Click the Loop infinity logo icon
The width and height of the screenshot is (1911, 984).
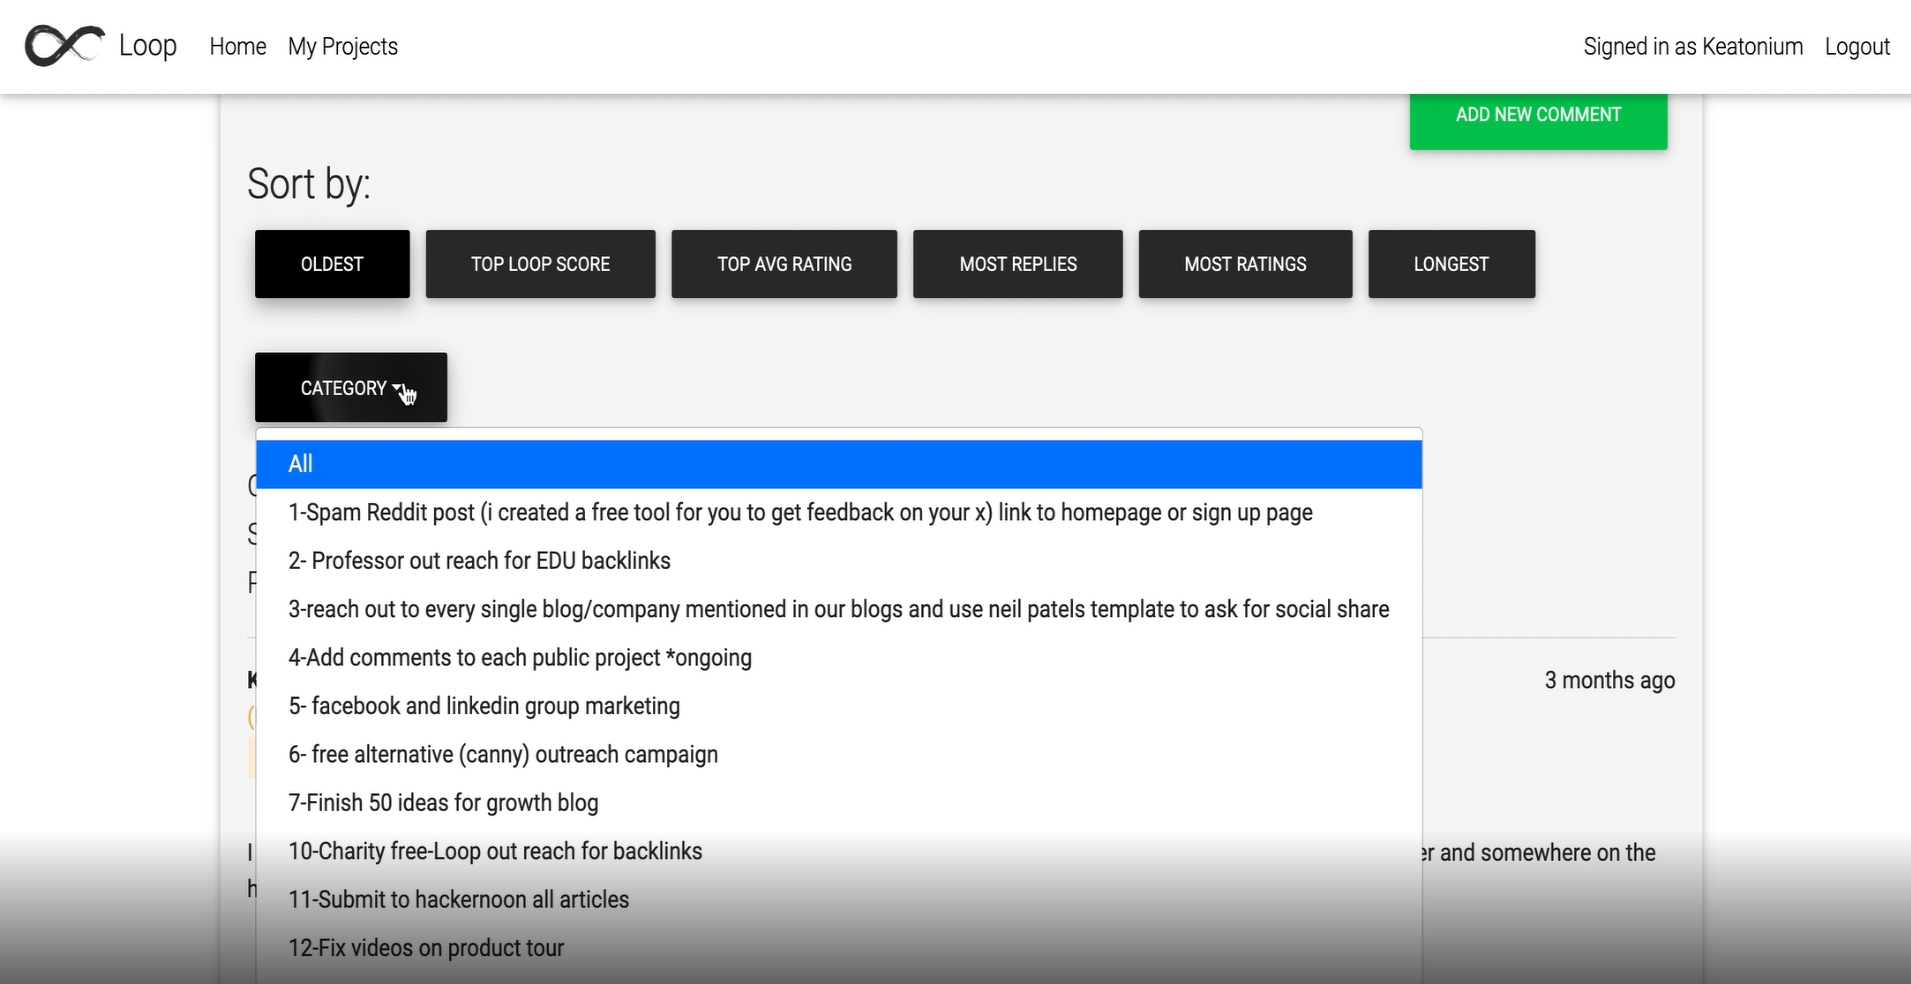click(65, 46)
